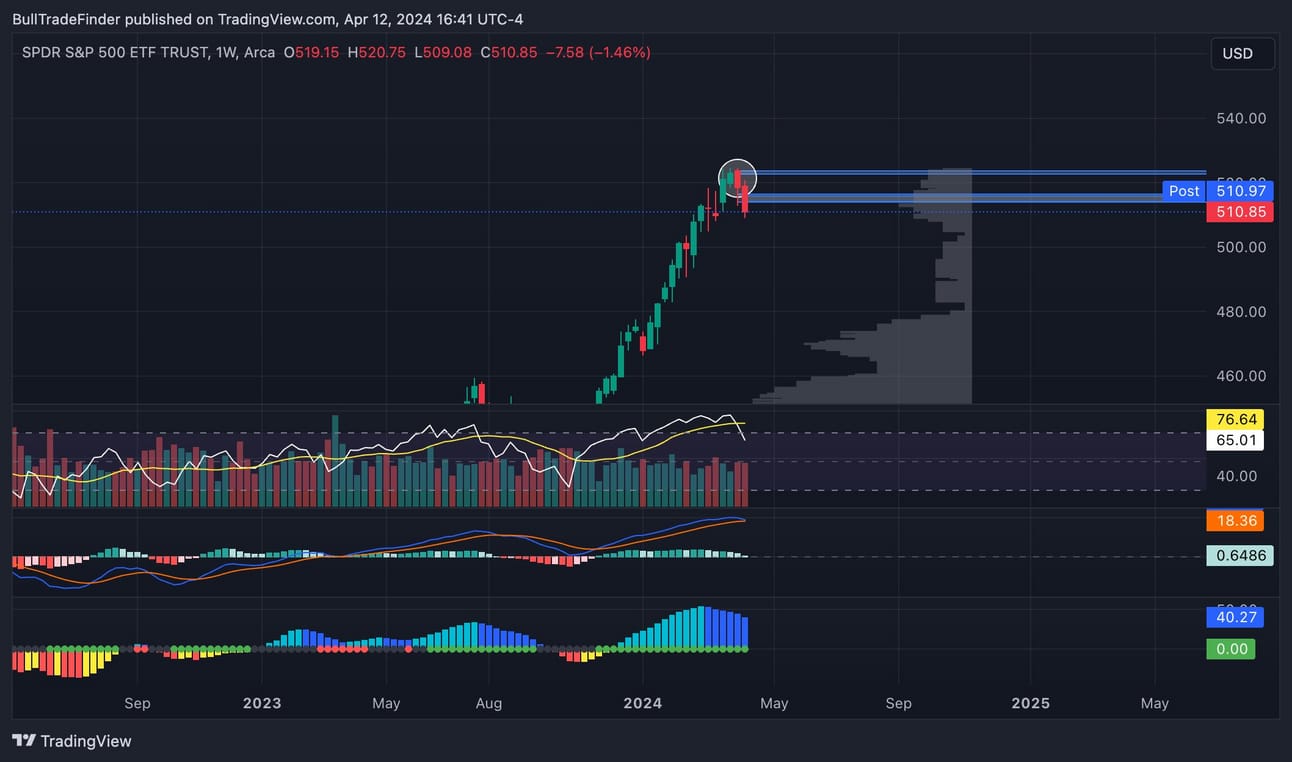
Task: Select the 1W interval label
Action: [x=226, y=52]
